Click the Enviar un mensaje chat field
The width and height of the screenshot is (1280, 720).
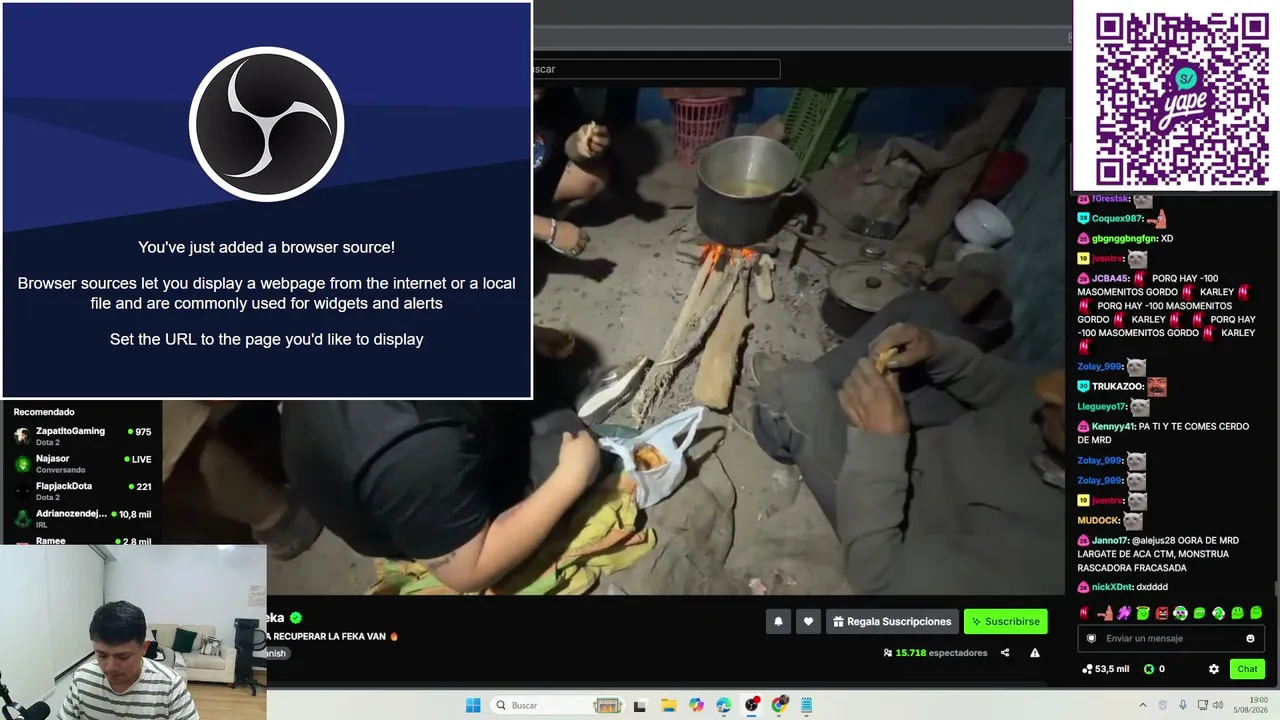click(1171, 638)
